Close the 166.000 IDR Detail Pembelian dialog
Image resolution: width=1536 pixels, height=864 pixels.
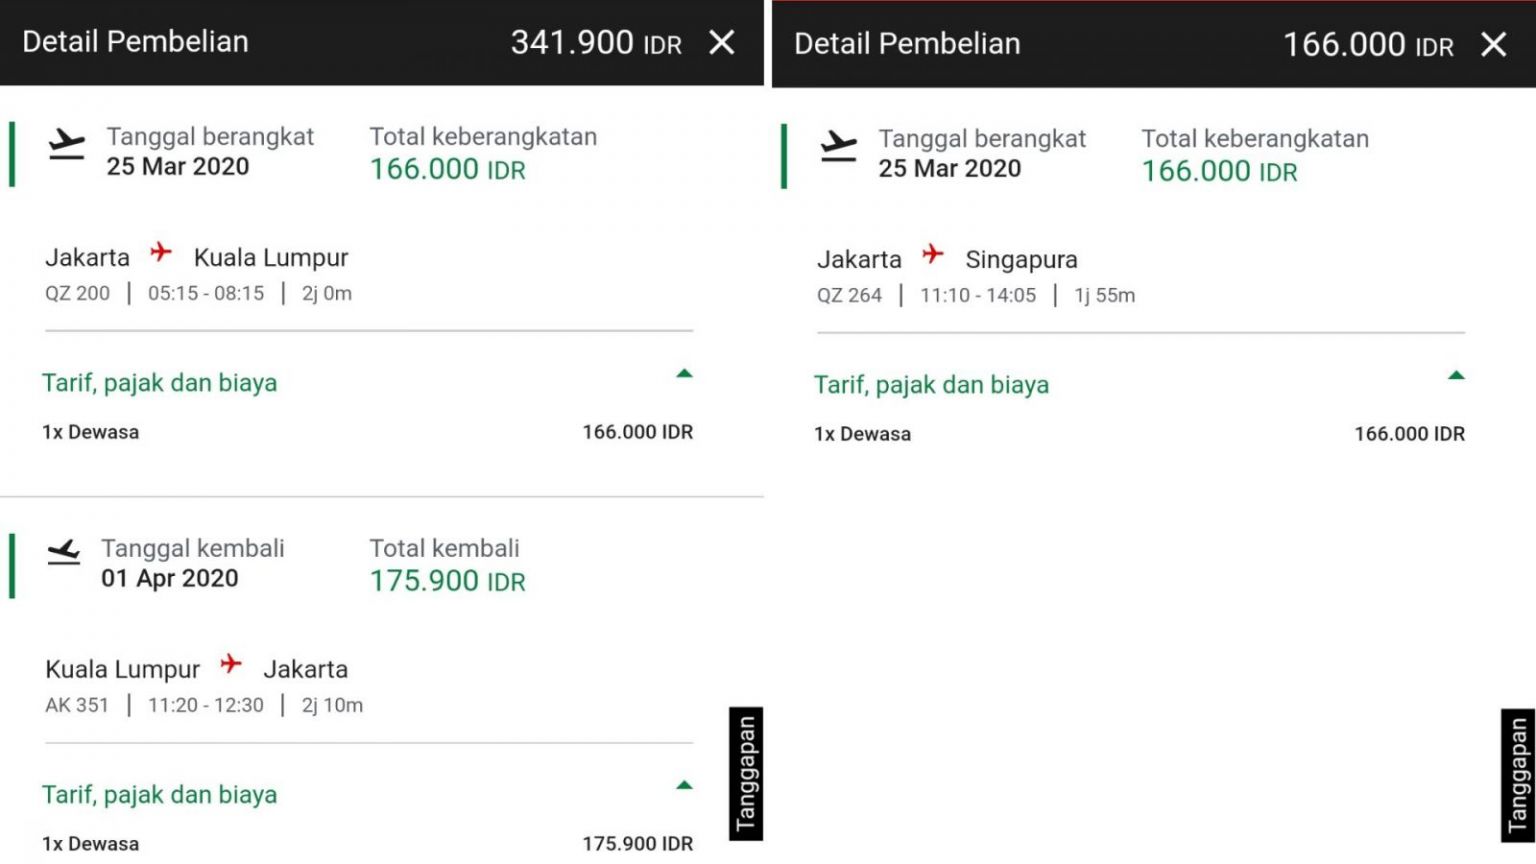[x=1494, y=45]
